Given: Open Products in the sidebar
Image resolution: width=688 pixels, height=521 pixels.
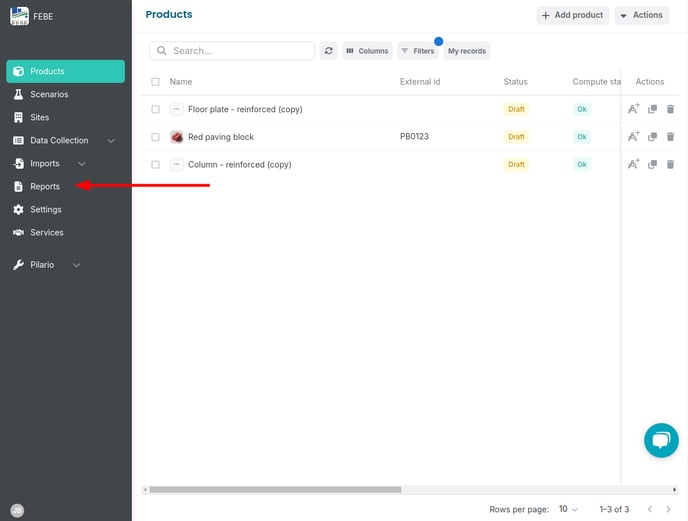Looking at the screenshot, I should tap(65, 71).
